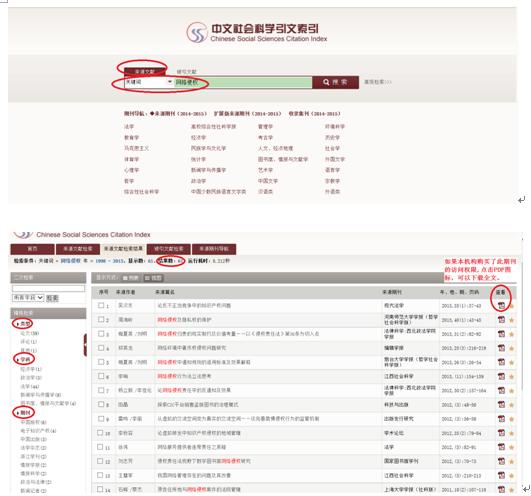This screenshot has width=531, height=496.
Task: Select the checkbox for result row 10
Action: point(100,433)
